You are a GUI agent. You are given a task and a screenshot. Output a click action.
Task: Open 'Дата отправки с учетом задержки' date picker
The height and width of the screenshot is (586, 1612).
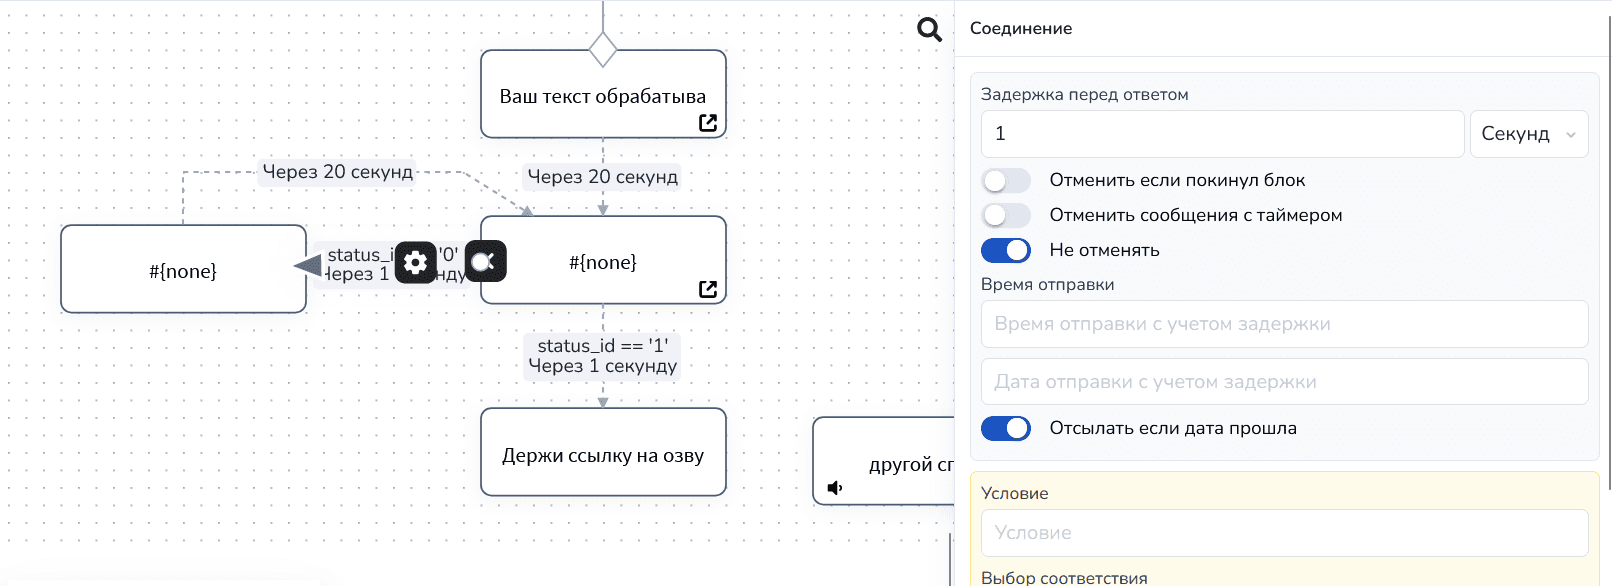(x=1284, y=382)
